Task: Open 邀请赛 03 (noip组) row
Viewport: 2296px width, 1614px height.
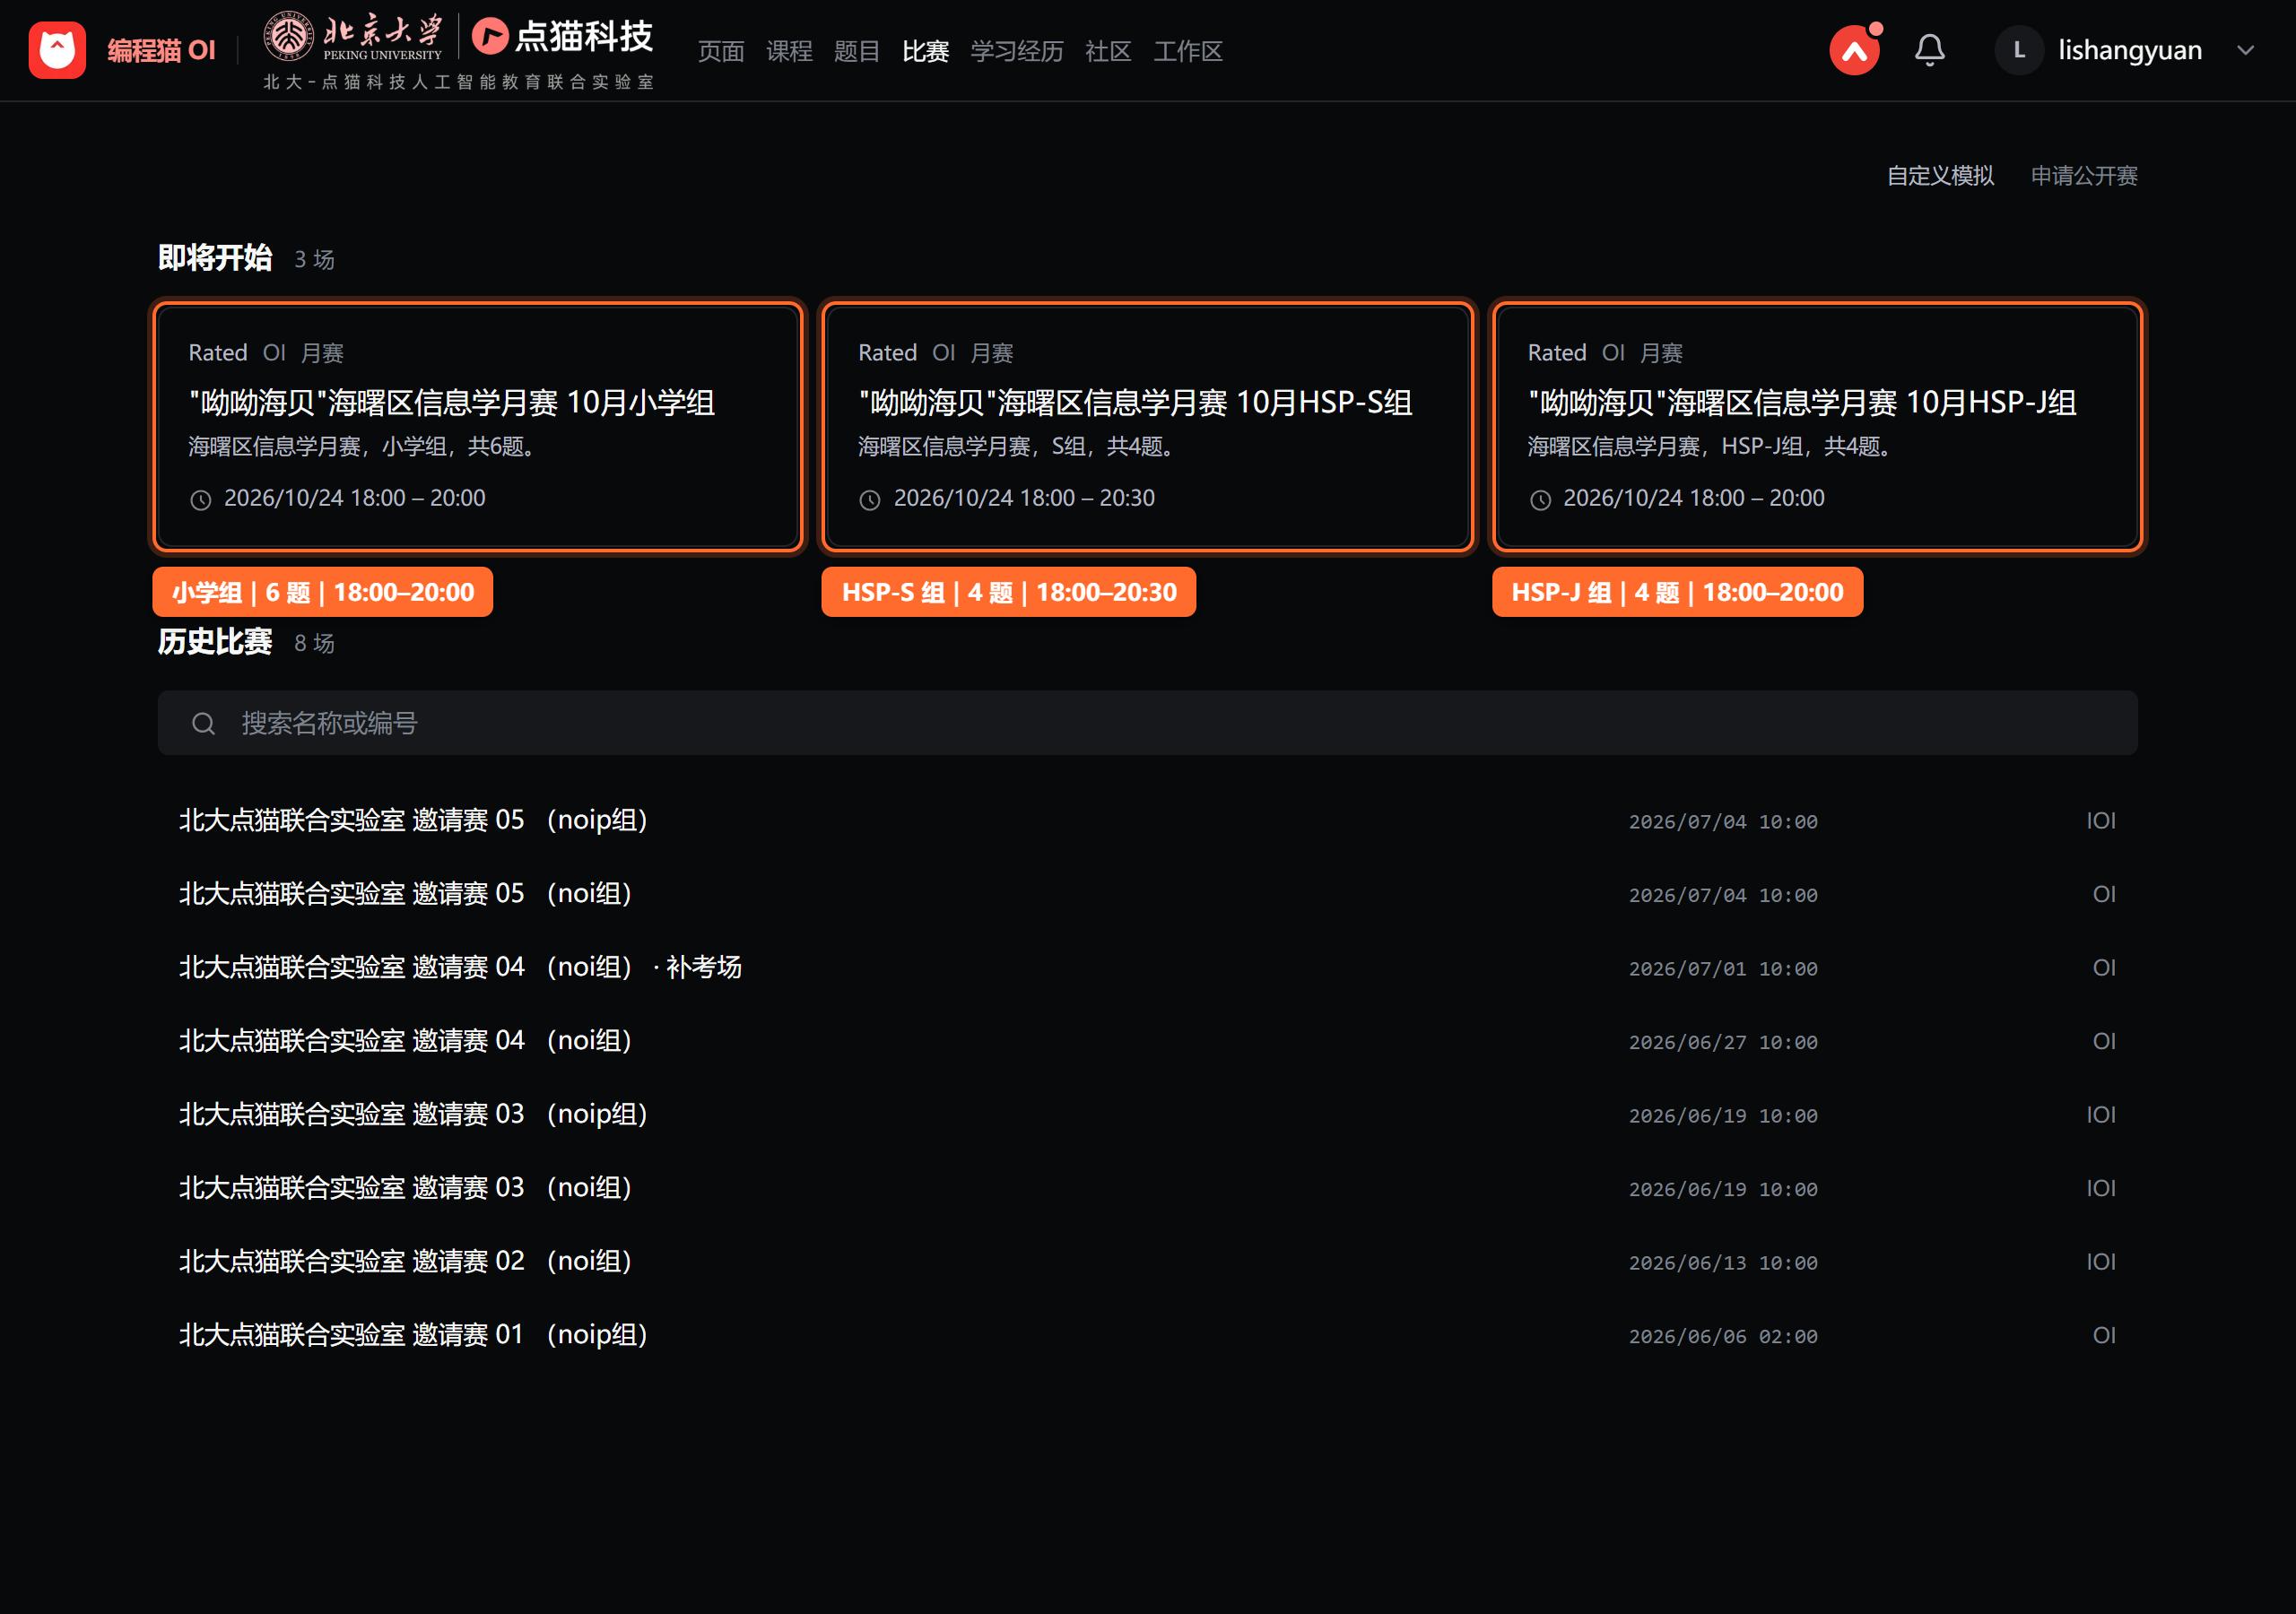Action: tap(1147, 1114)
